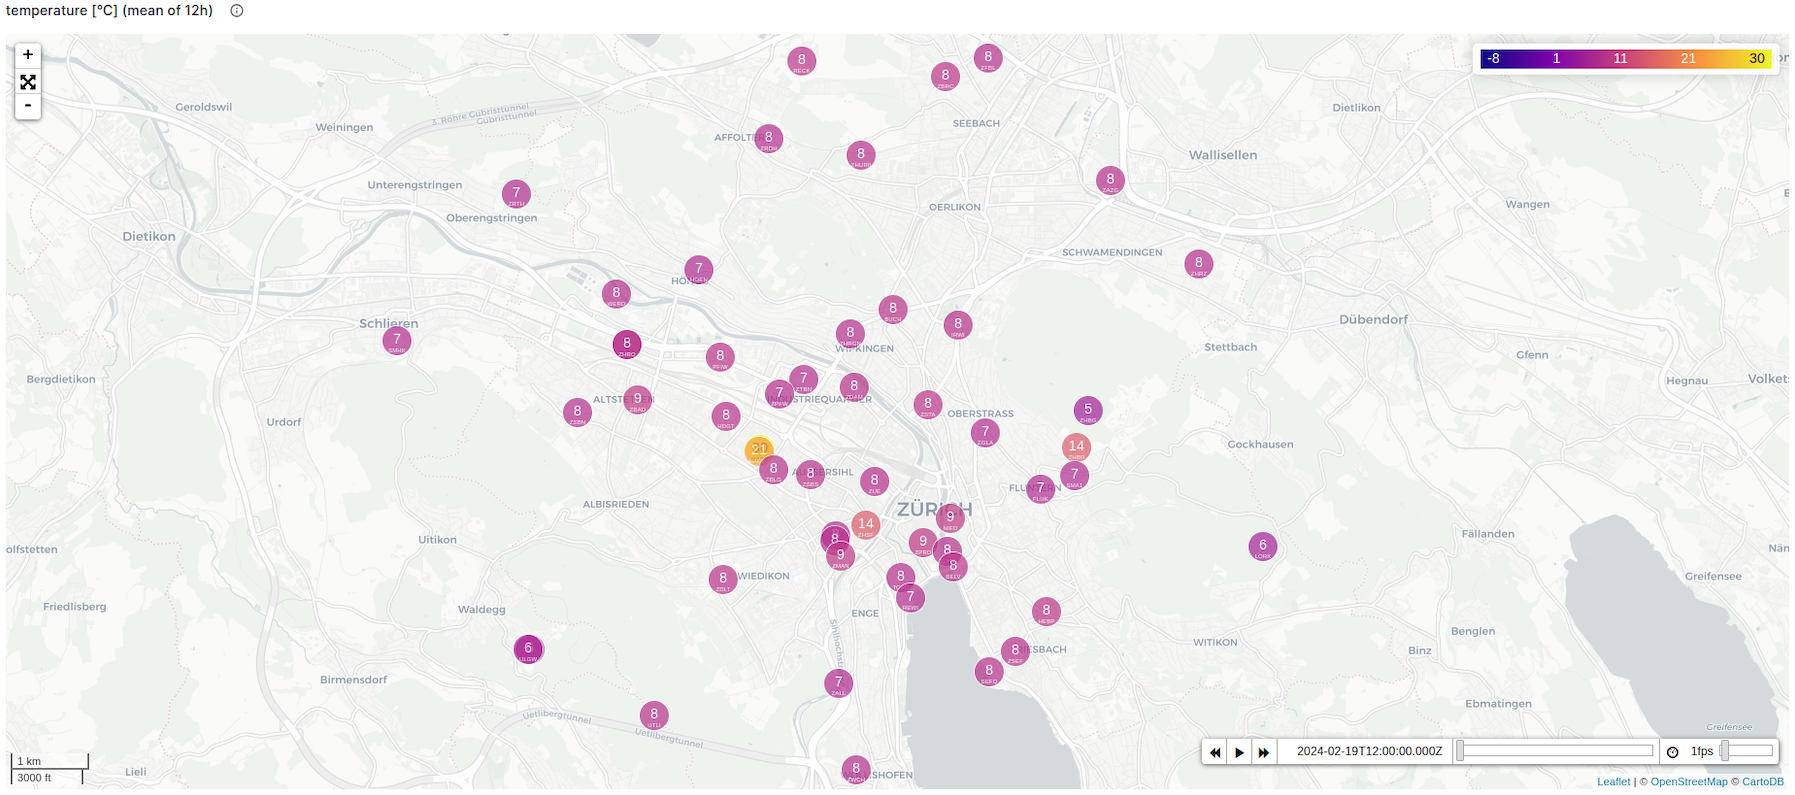The image size is (1795, 795).
Task: Select the ZHBG station marker showing 5
Action: point(1088,410)
